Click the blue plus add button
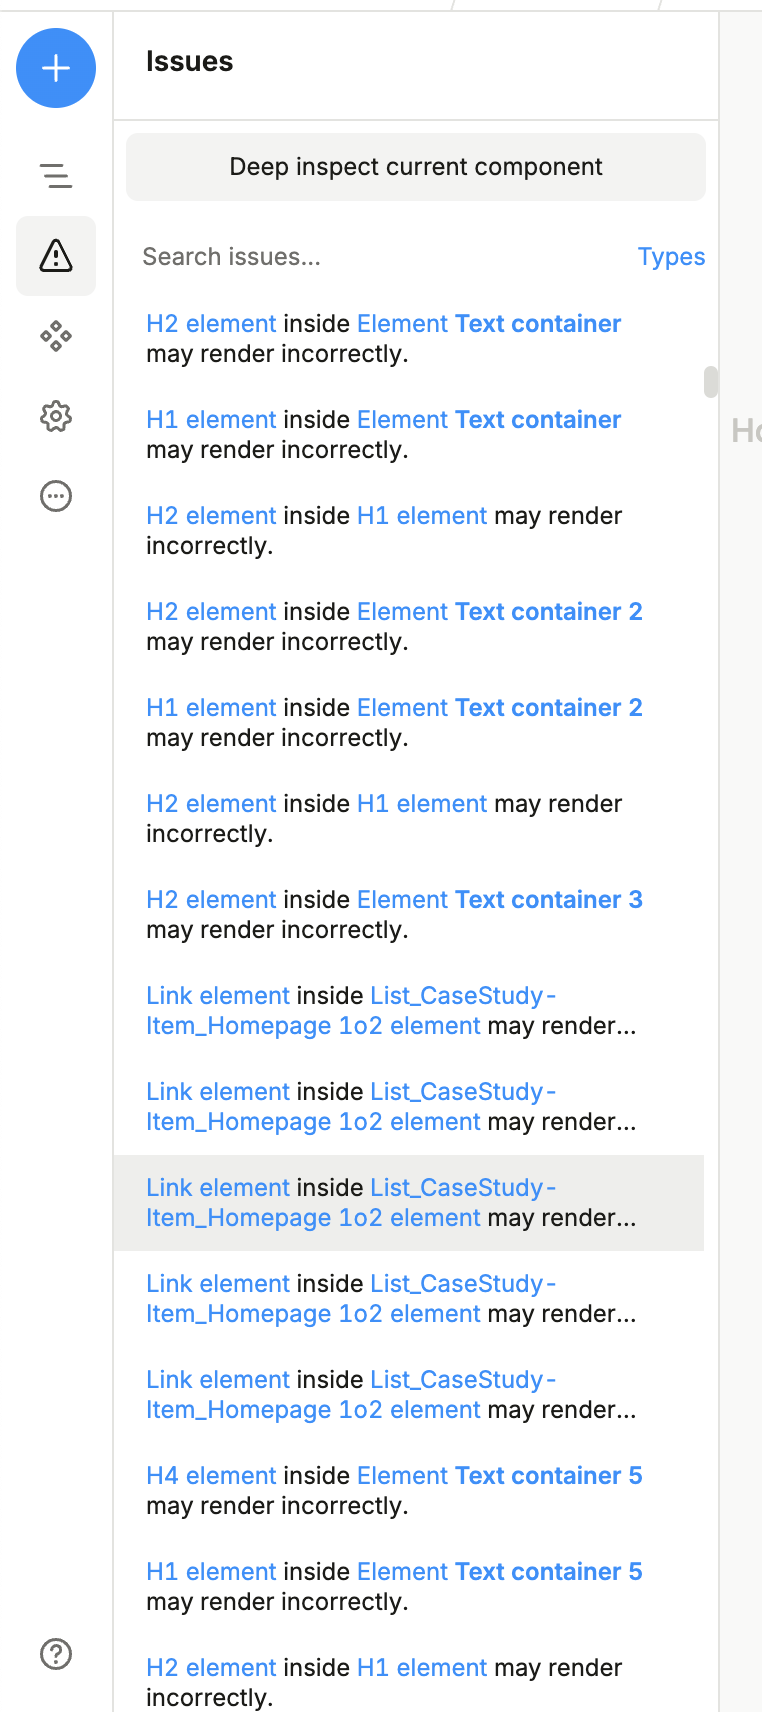The image size is (762, 1712). tap(56, 68)
